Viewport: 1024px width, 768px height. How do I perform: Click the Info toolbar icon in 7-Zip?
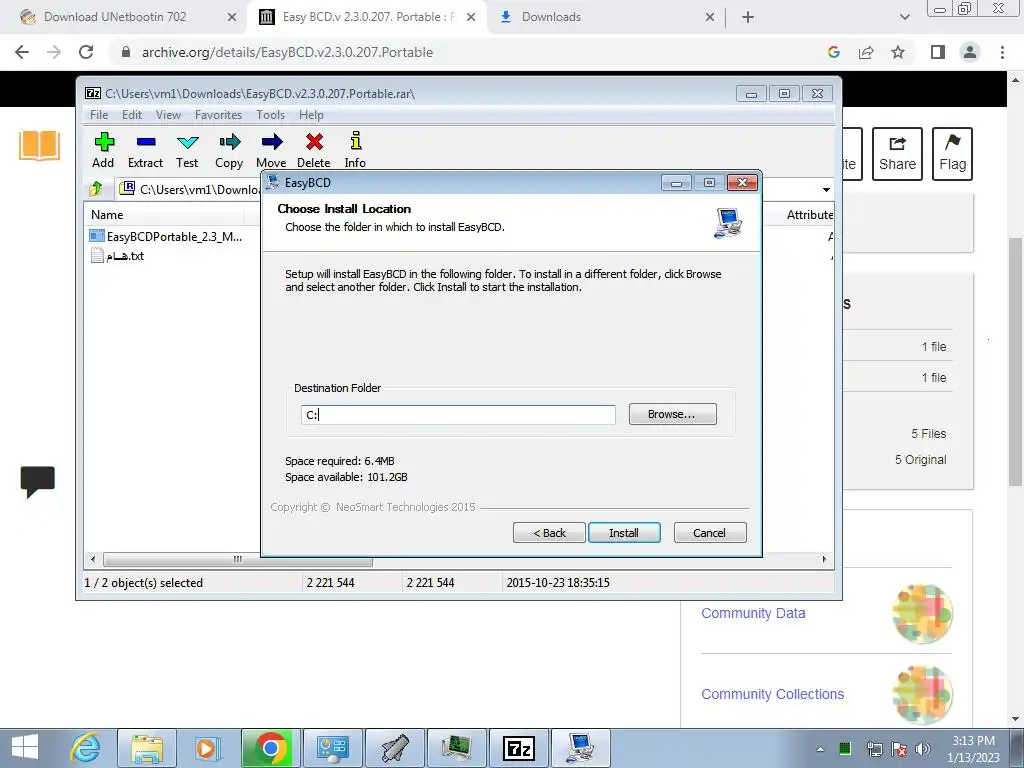coord(355,150)
